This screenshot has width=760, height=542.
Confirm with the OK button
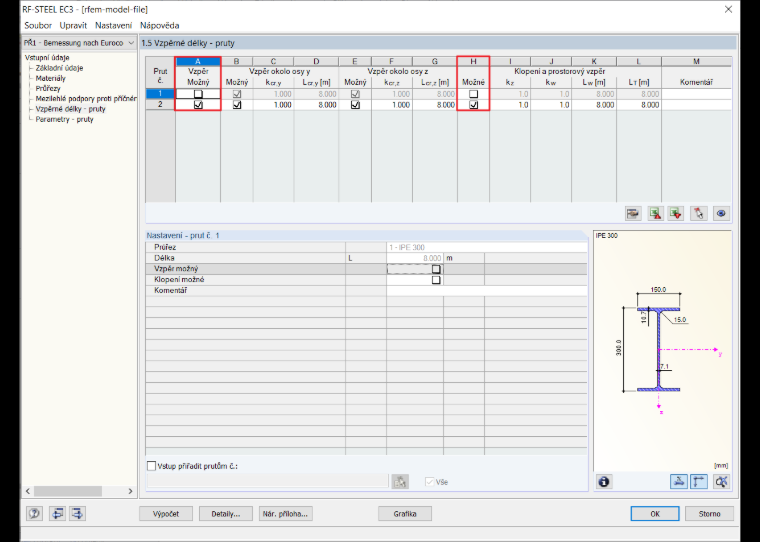655,513
